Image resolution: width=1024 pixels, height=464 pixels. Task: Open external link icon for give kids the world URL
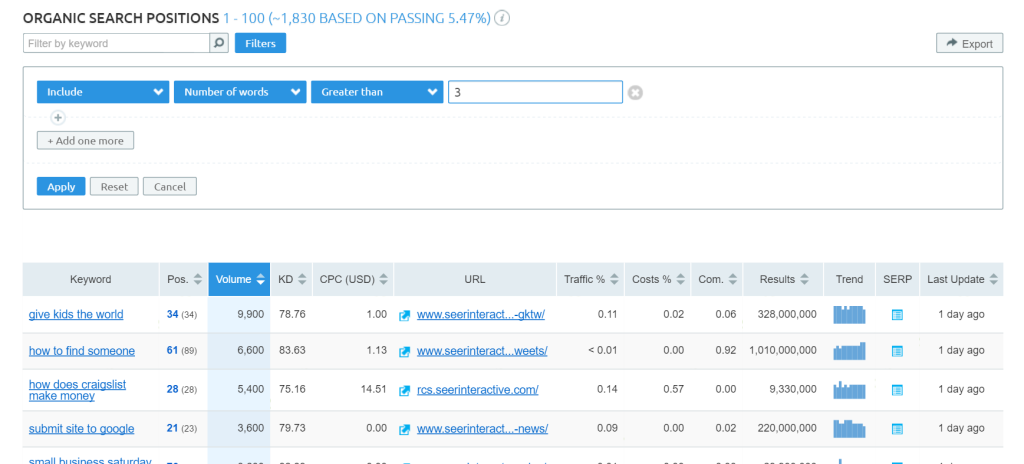[405, 315]
